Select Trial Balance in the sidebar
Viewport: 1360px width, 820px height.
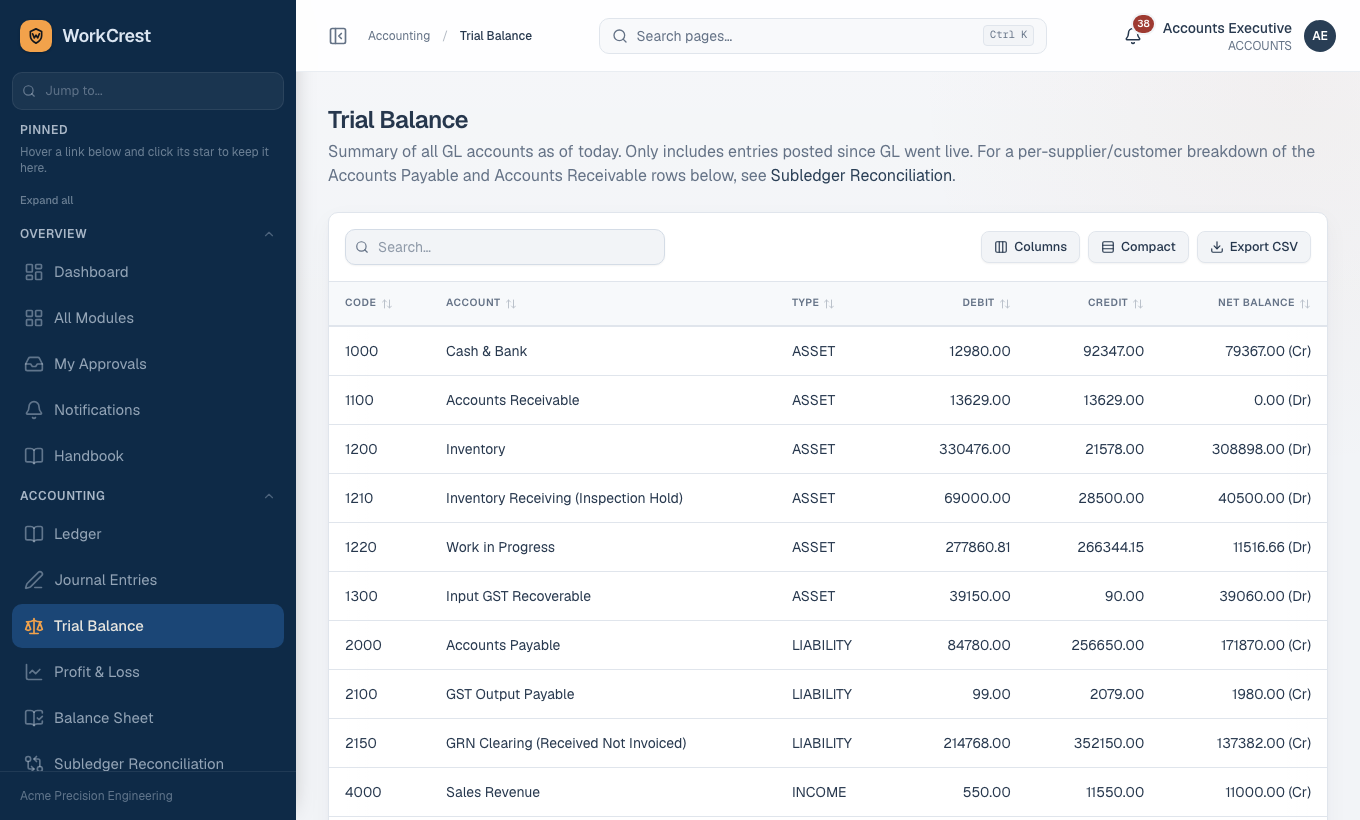148,626
